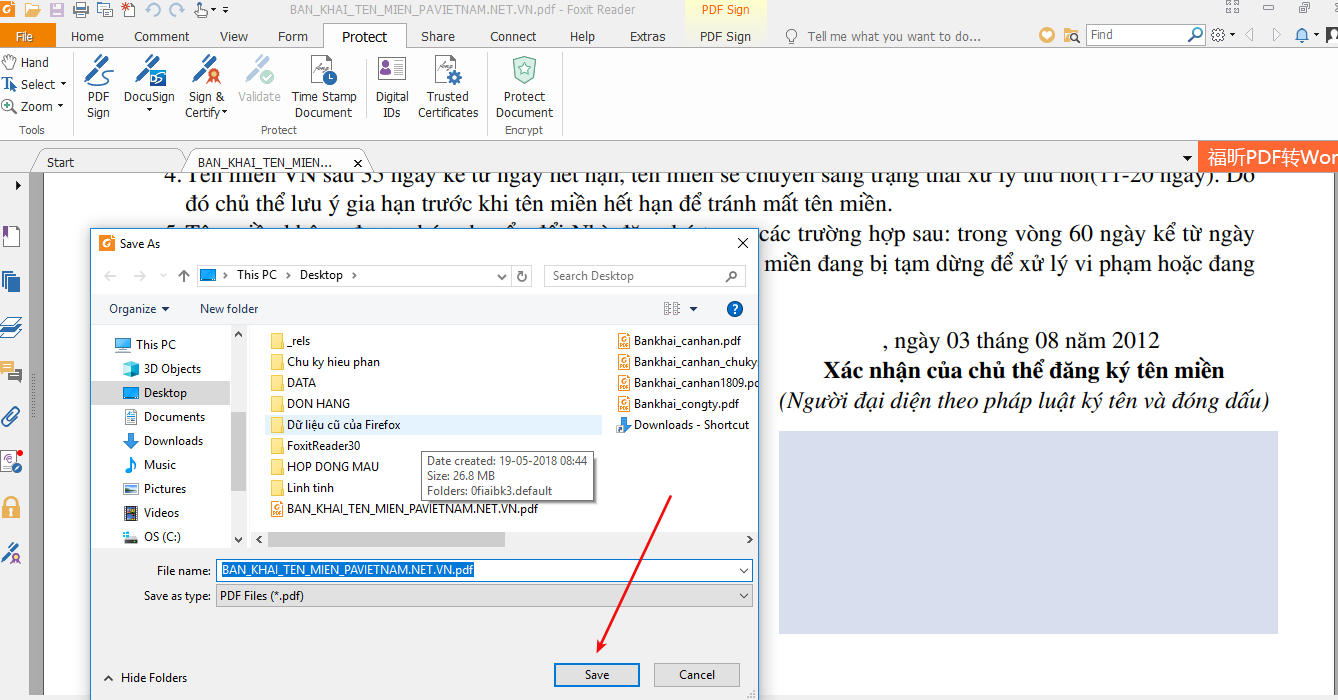Image resolution: width=1338 pixels, height=700 pixels.
Task: Click the navigation tree vertical scrollbar
Action: pos(238,450)
